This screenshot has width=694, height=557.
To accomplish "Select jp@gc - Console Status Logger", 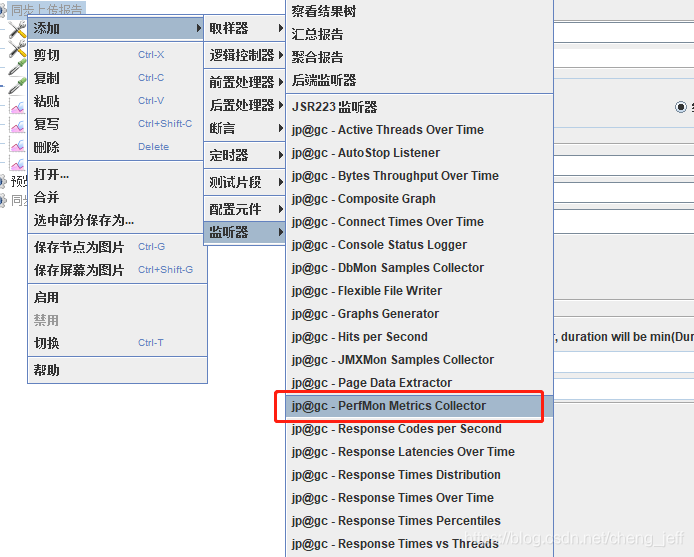I will [x=420, y=245].
